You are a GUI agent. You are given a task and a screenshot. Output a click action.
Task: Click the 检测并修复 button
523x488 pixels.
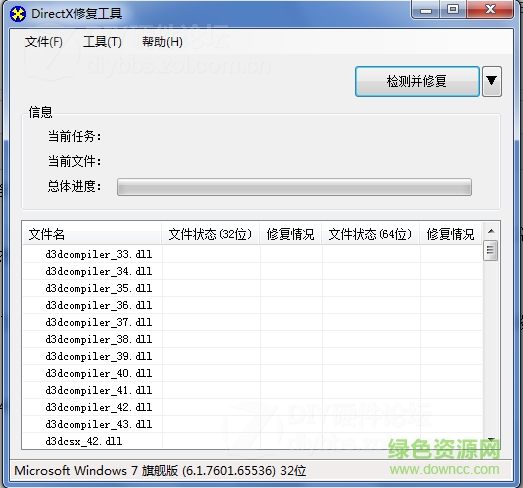tap(417, 81)
